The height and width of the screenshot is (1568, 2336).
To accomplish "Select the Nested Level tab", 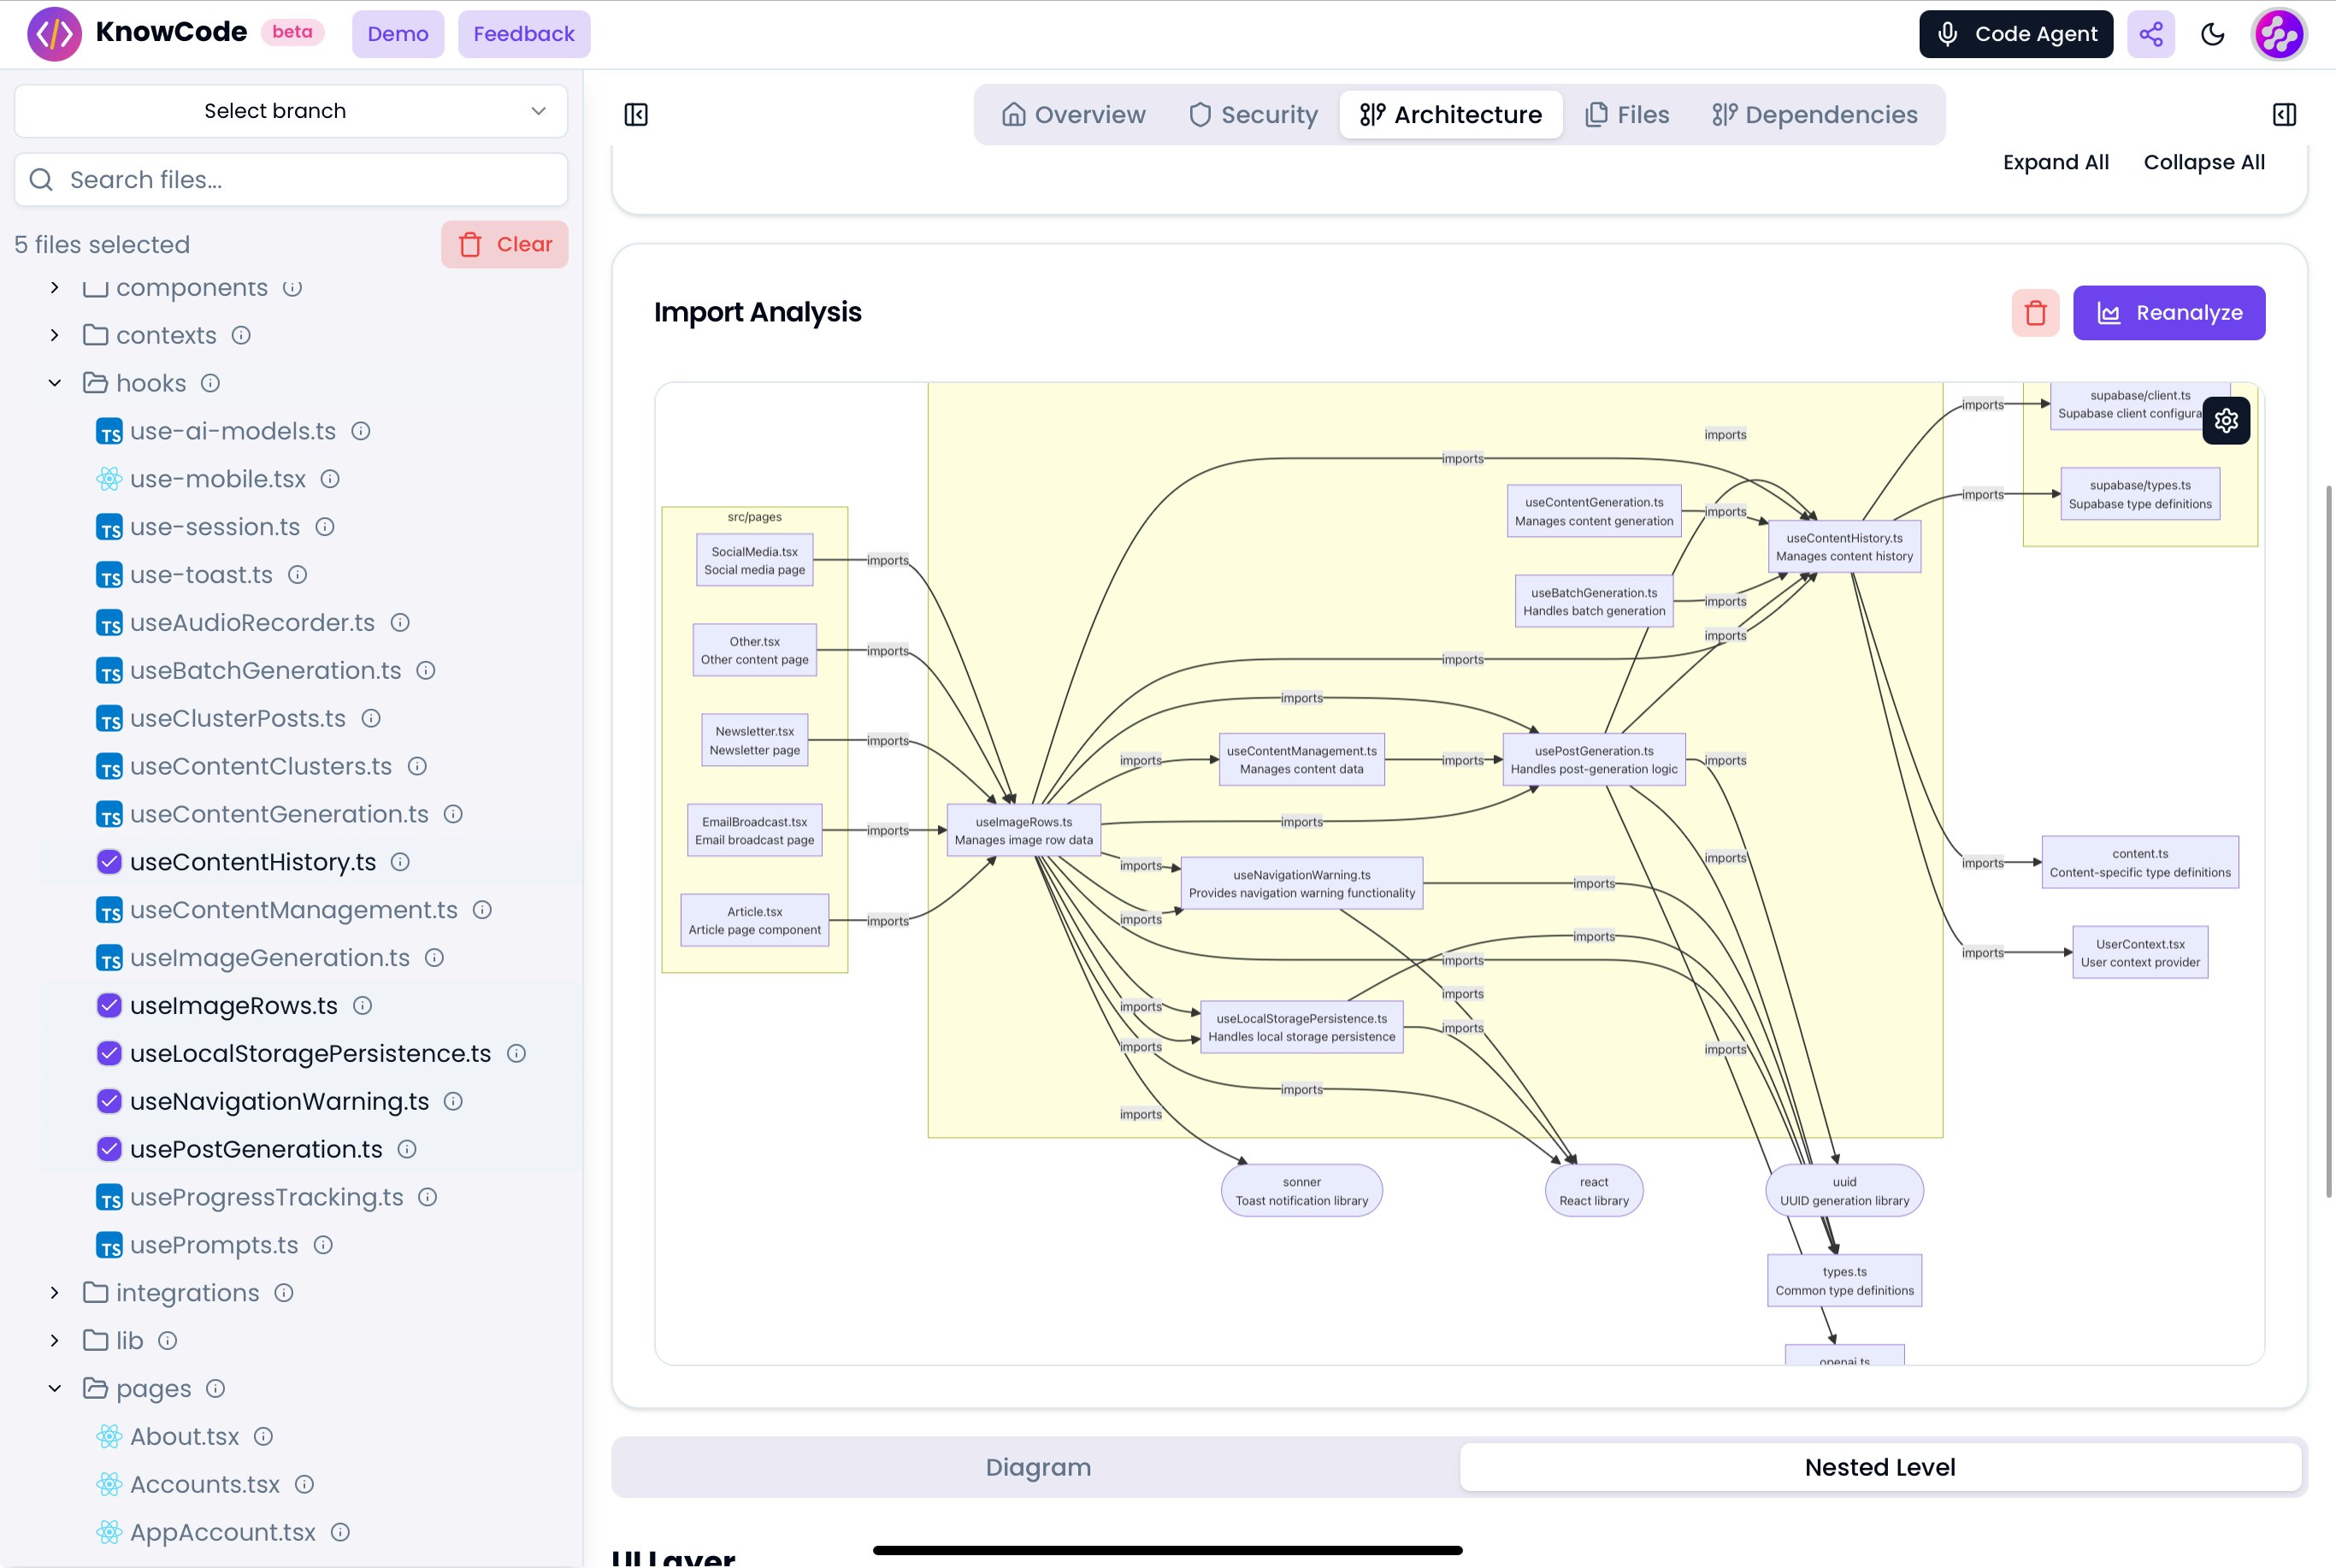I will 1880,1467.
